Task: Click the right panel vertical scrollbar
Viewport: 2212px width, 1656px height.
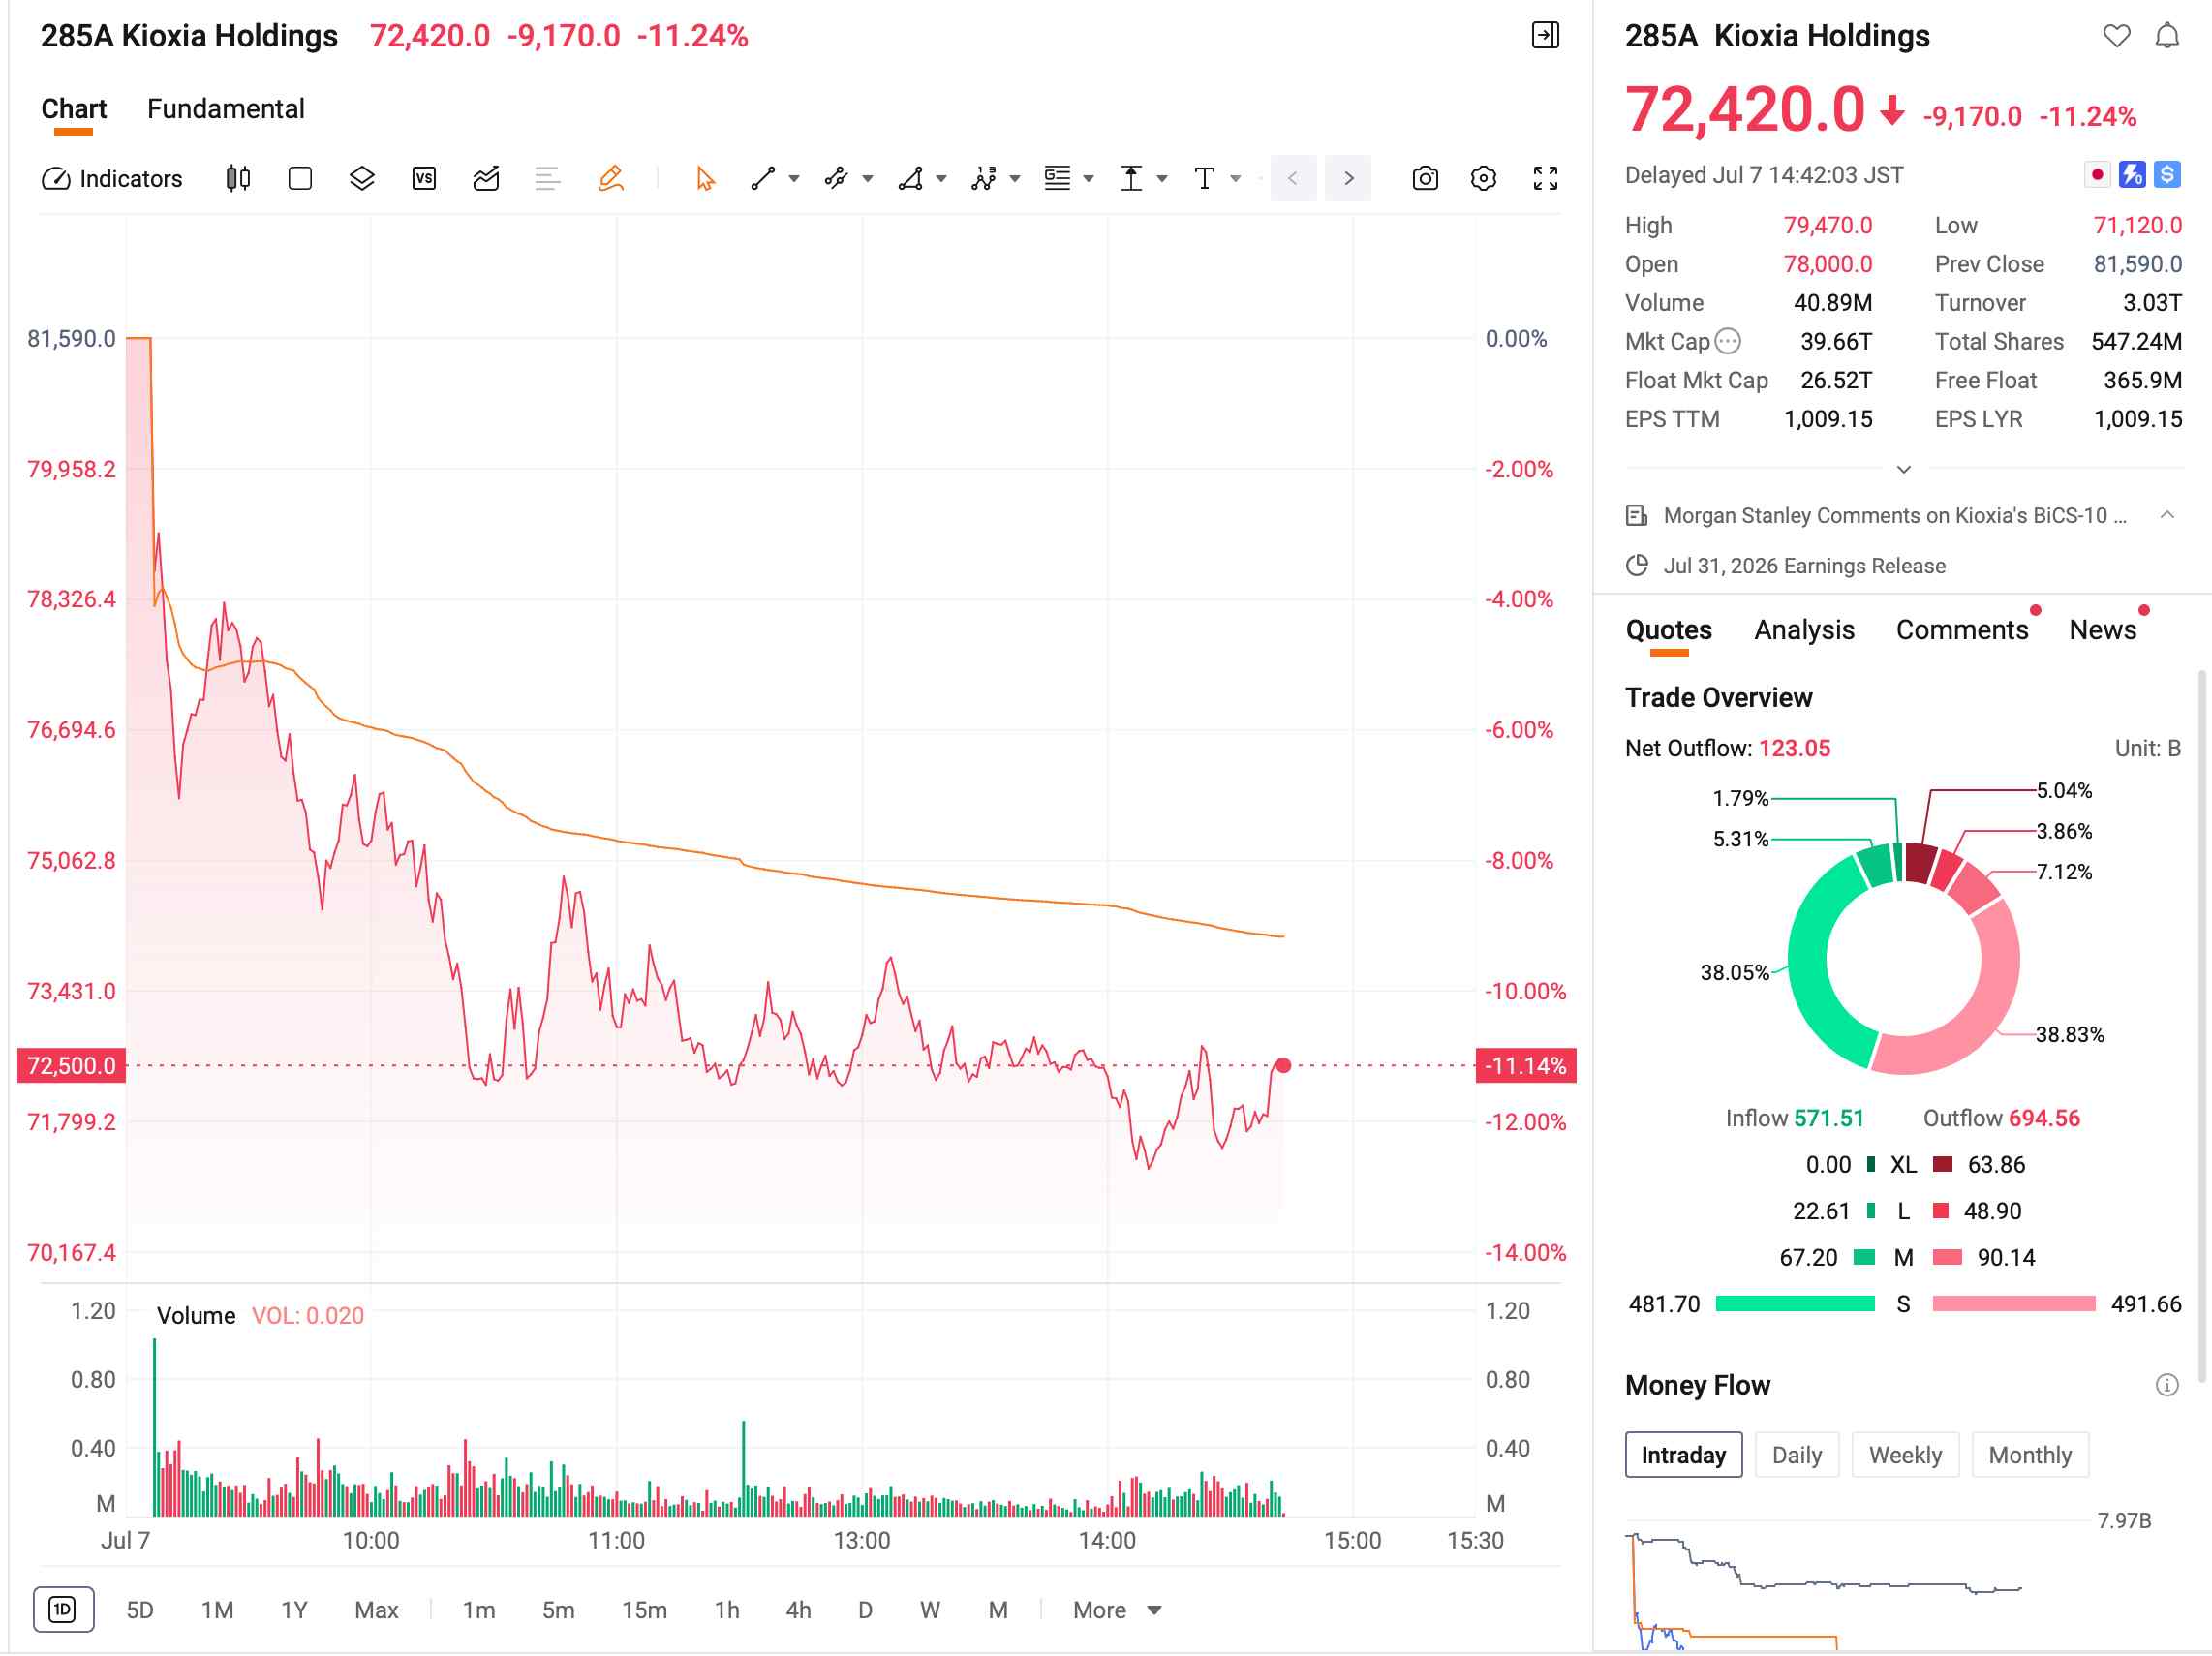Action: (x=2201, y=1025)
